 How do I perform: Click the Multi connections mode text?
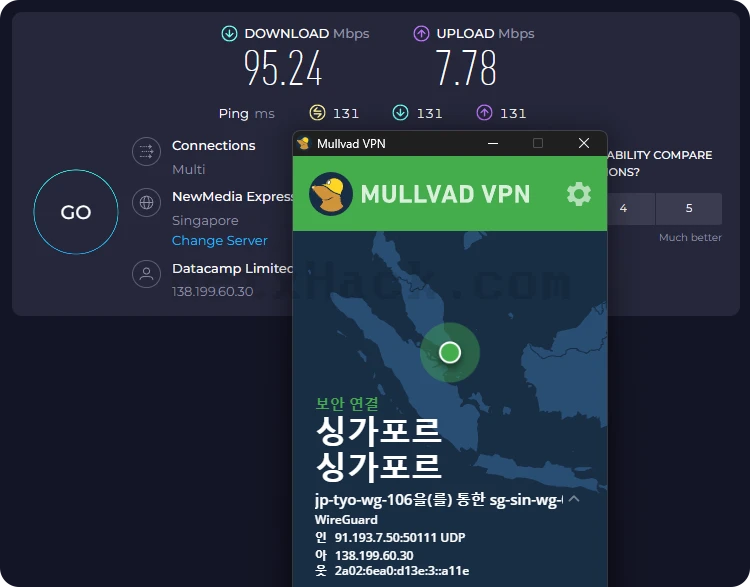click(188, 169)
